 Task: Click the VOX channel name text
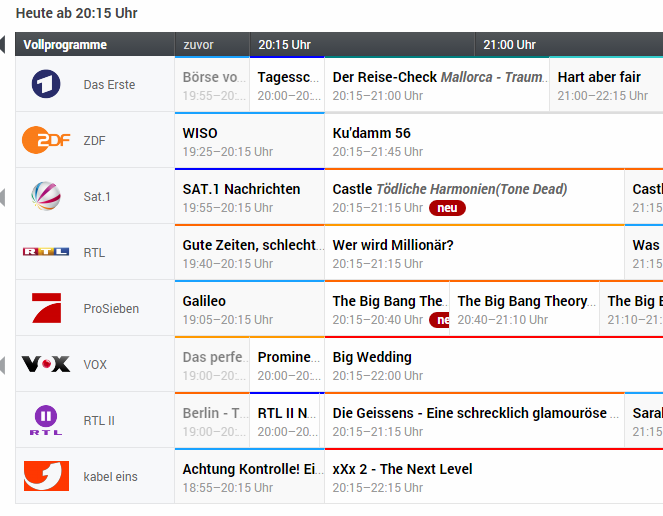click(x=95, y=365)
